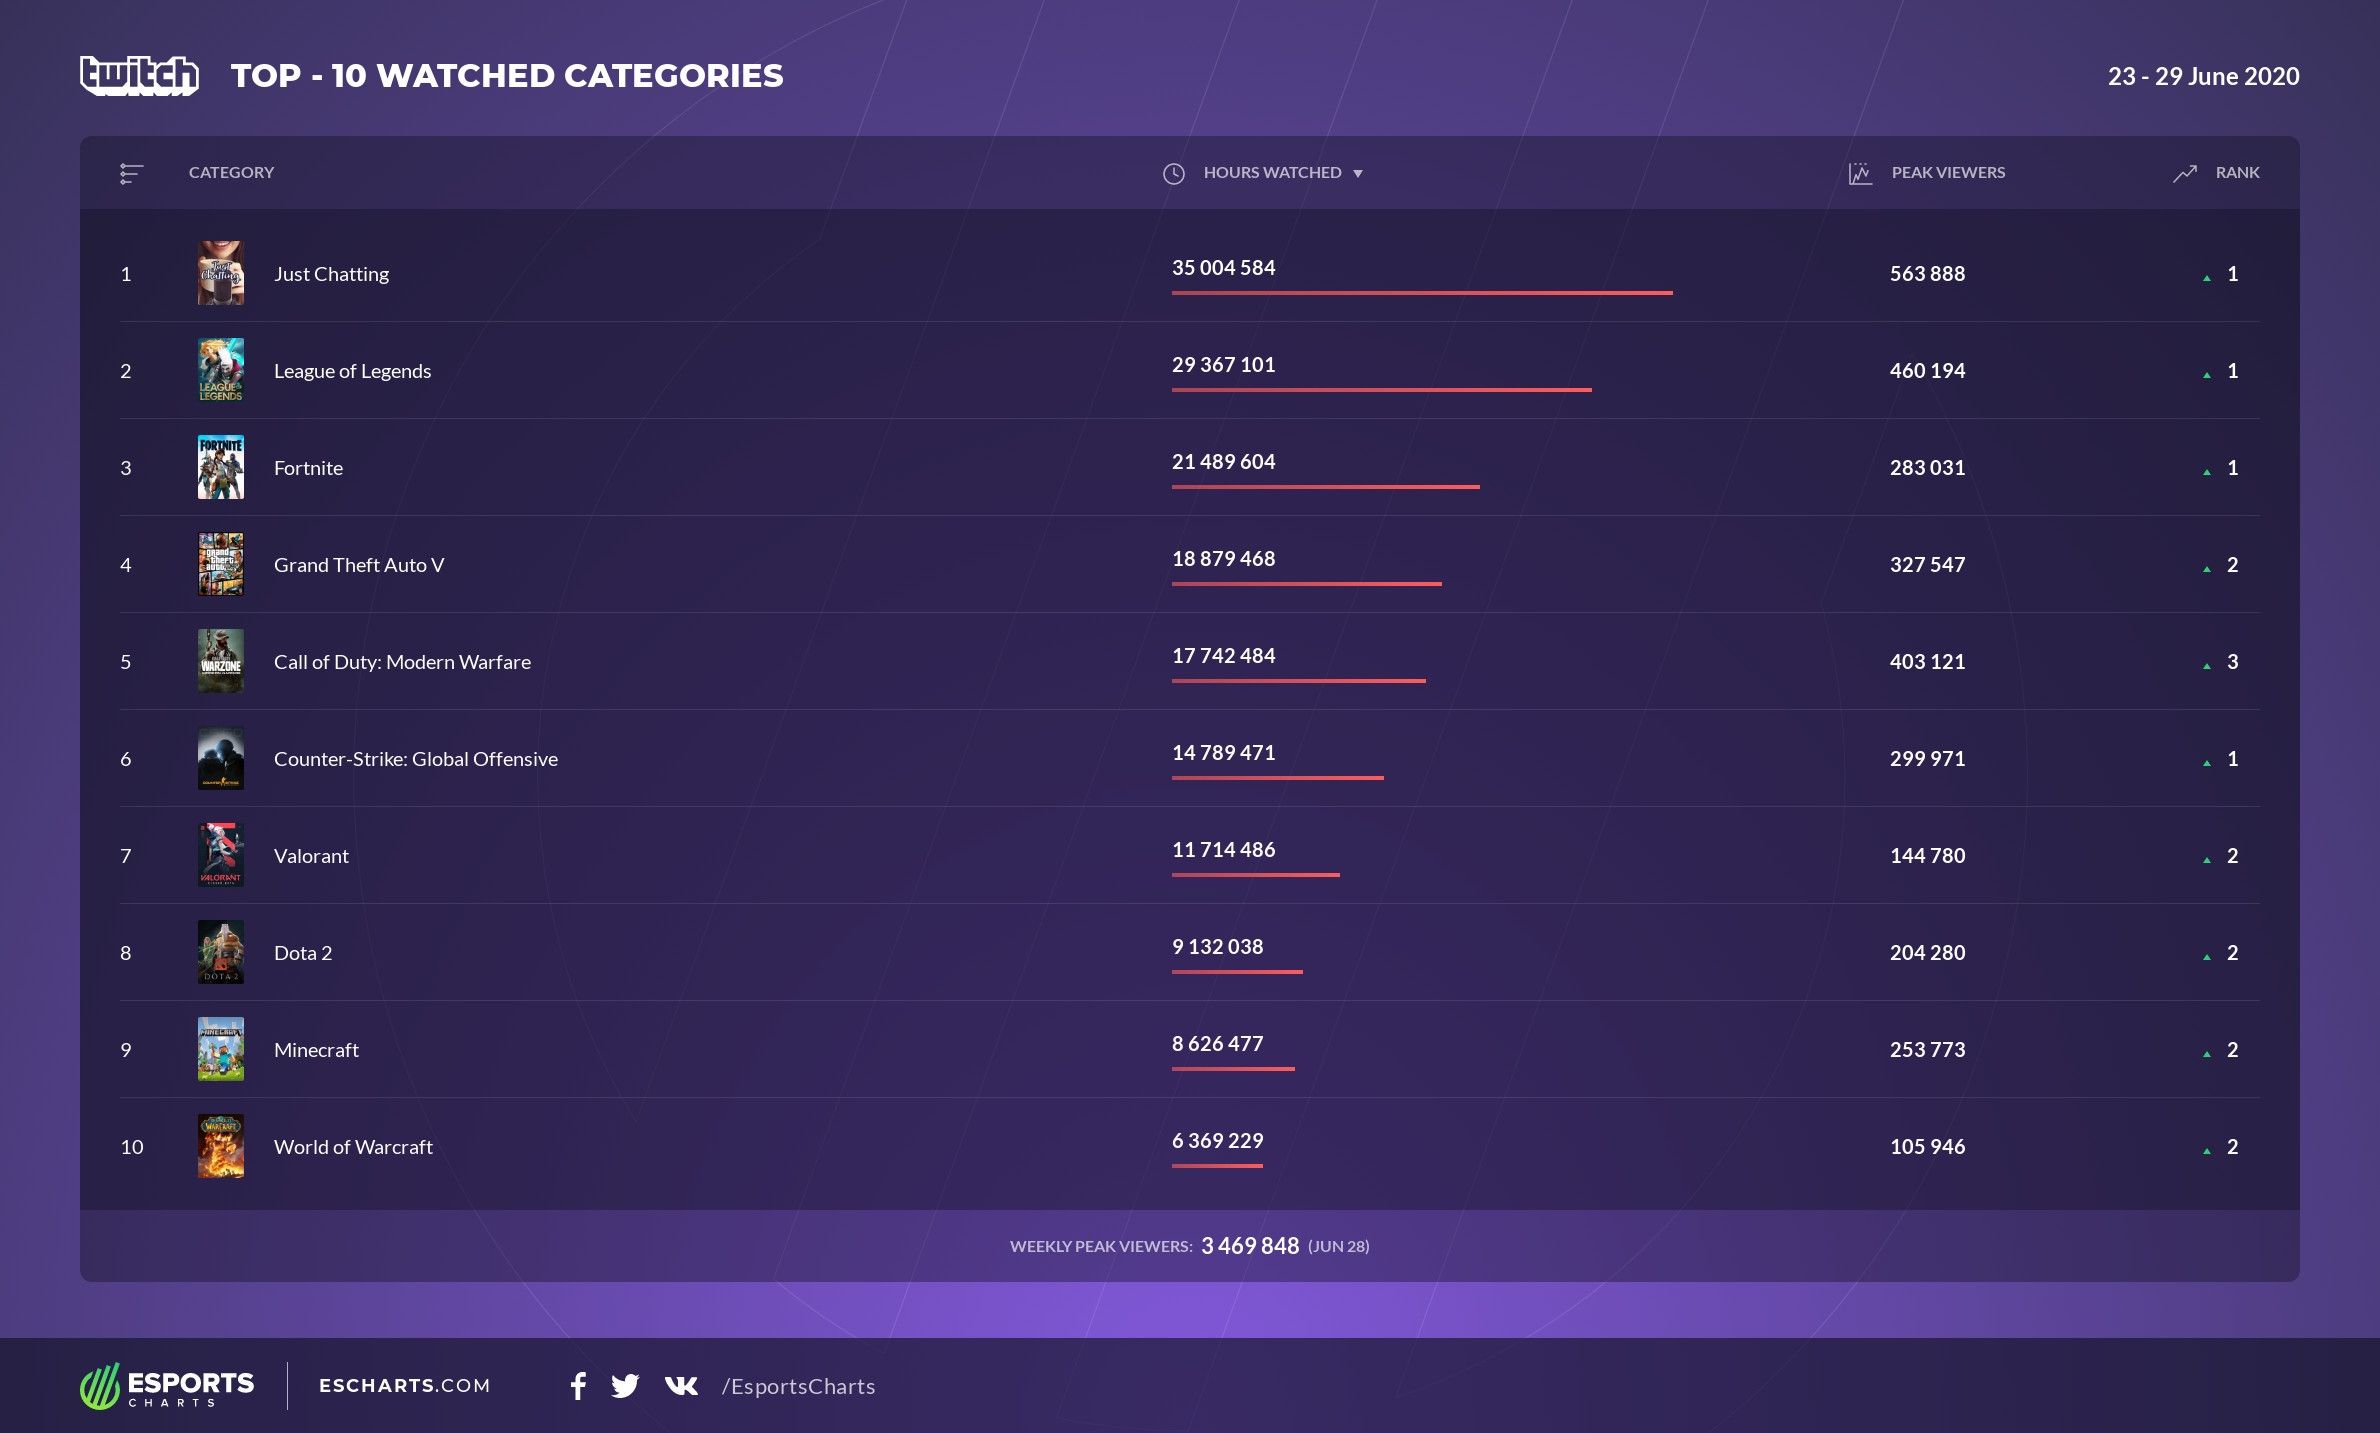This screenshot has width=2380, height=1433.
Task: Select the Category column header
Action: [x=231, y=173]
